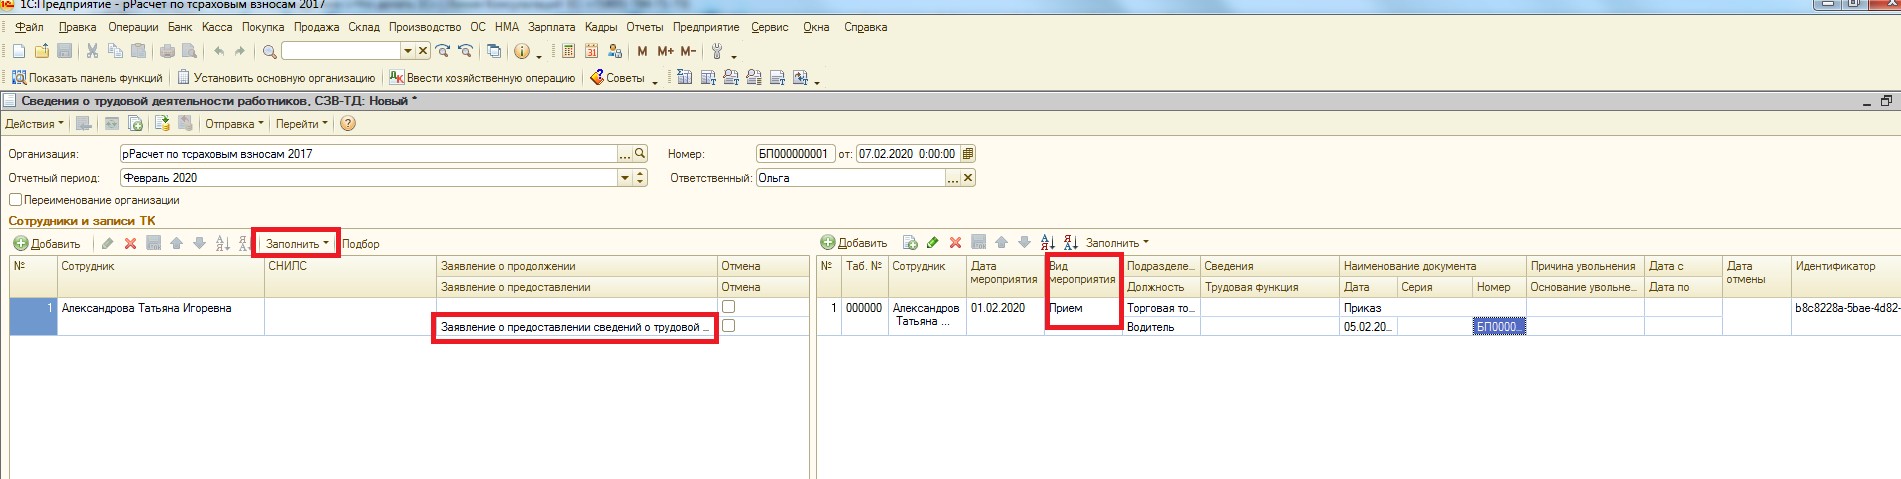The width and height of the screenshot is (1901, 479).
Task: Click 'Подбор' button
Action: point(361,244)
